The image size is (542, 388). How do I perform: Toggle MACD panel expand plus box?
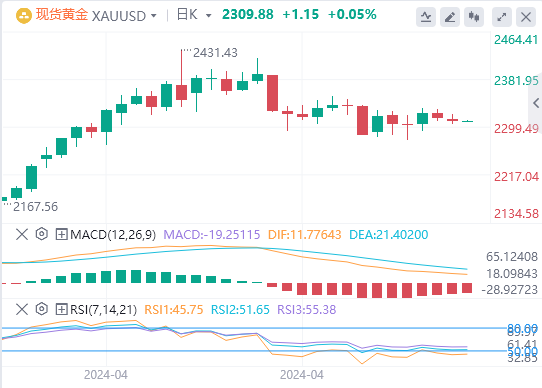61,234
